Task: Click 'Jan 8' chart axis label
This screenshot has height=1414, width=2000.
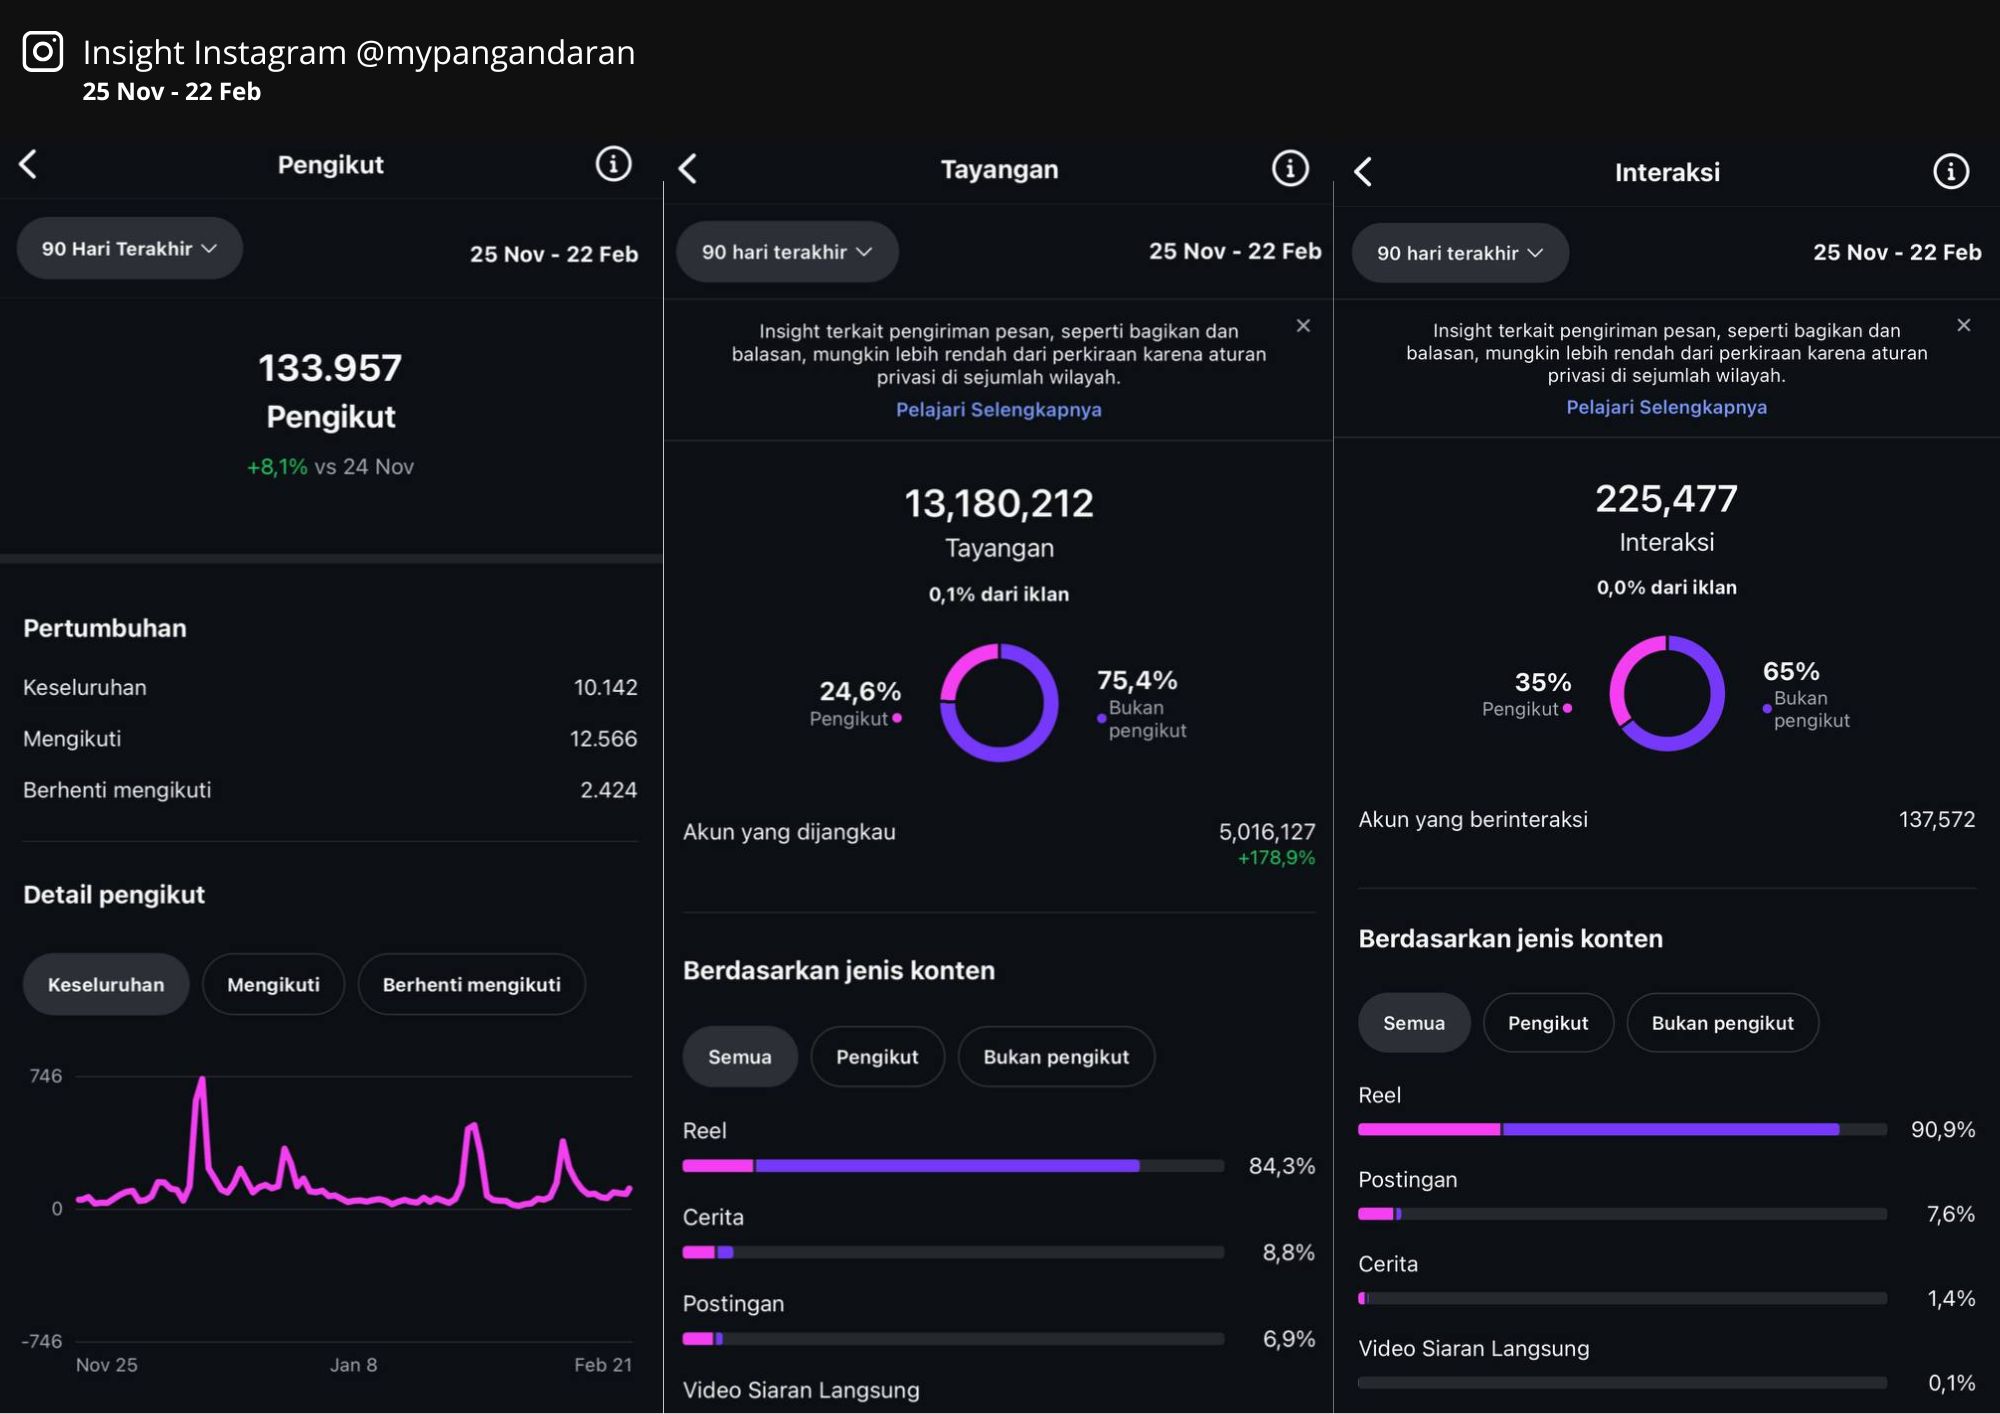Action: (354, 1365)
